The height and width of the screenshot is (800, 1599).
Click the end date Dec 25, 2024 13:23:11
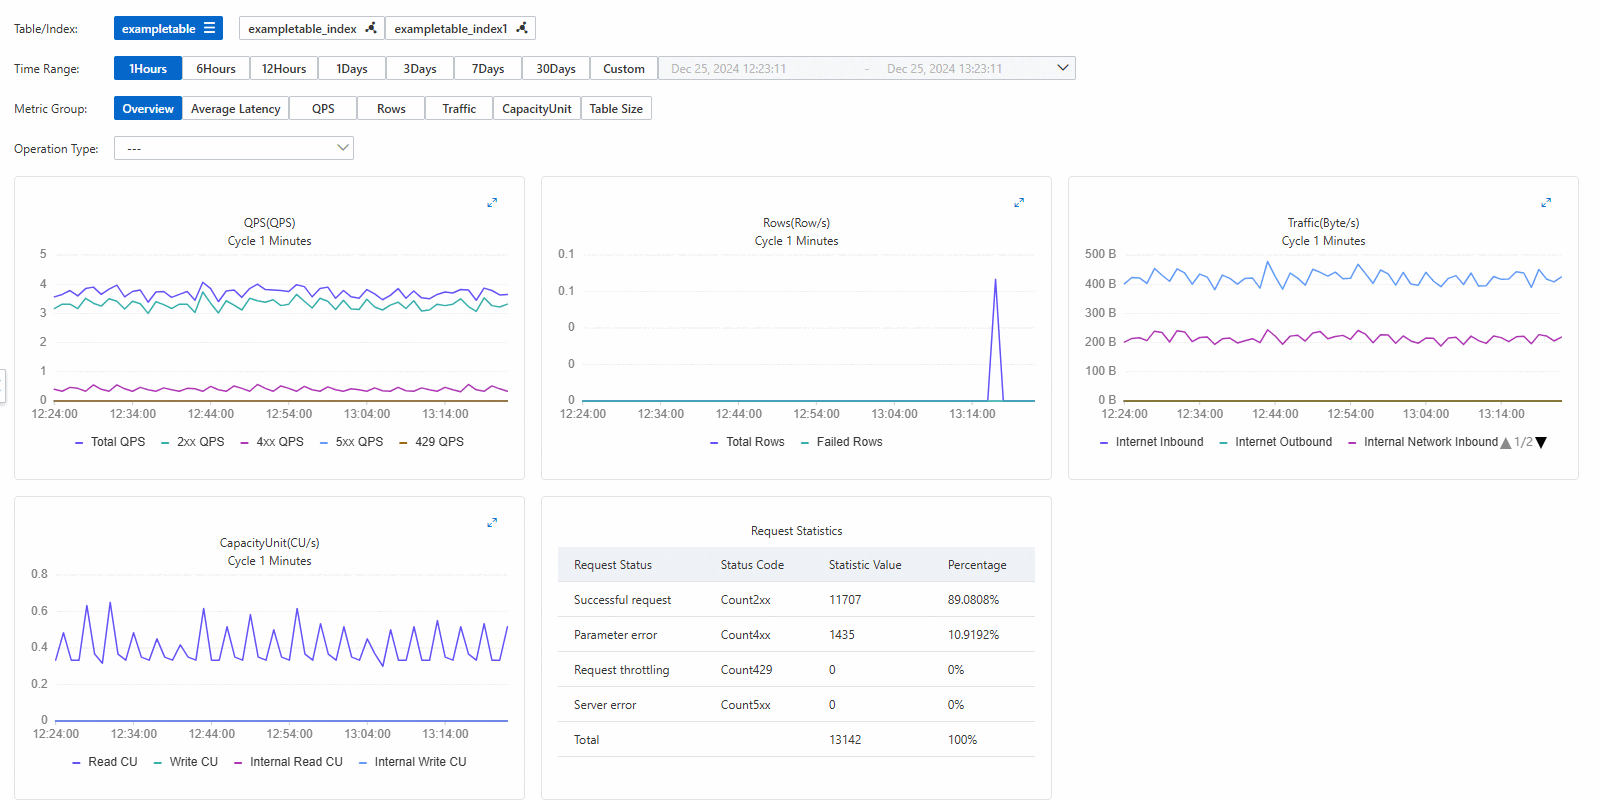[944, 69]
